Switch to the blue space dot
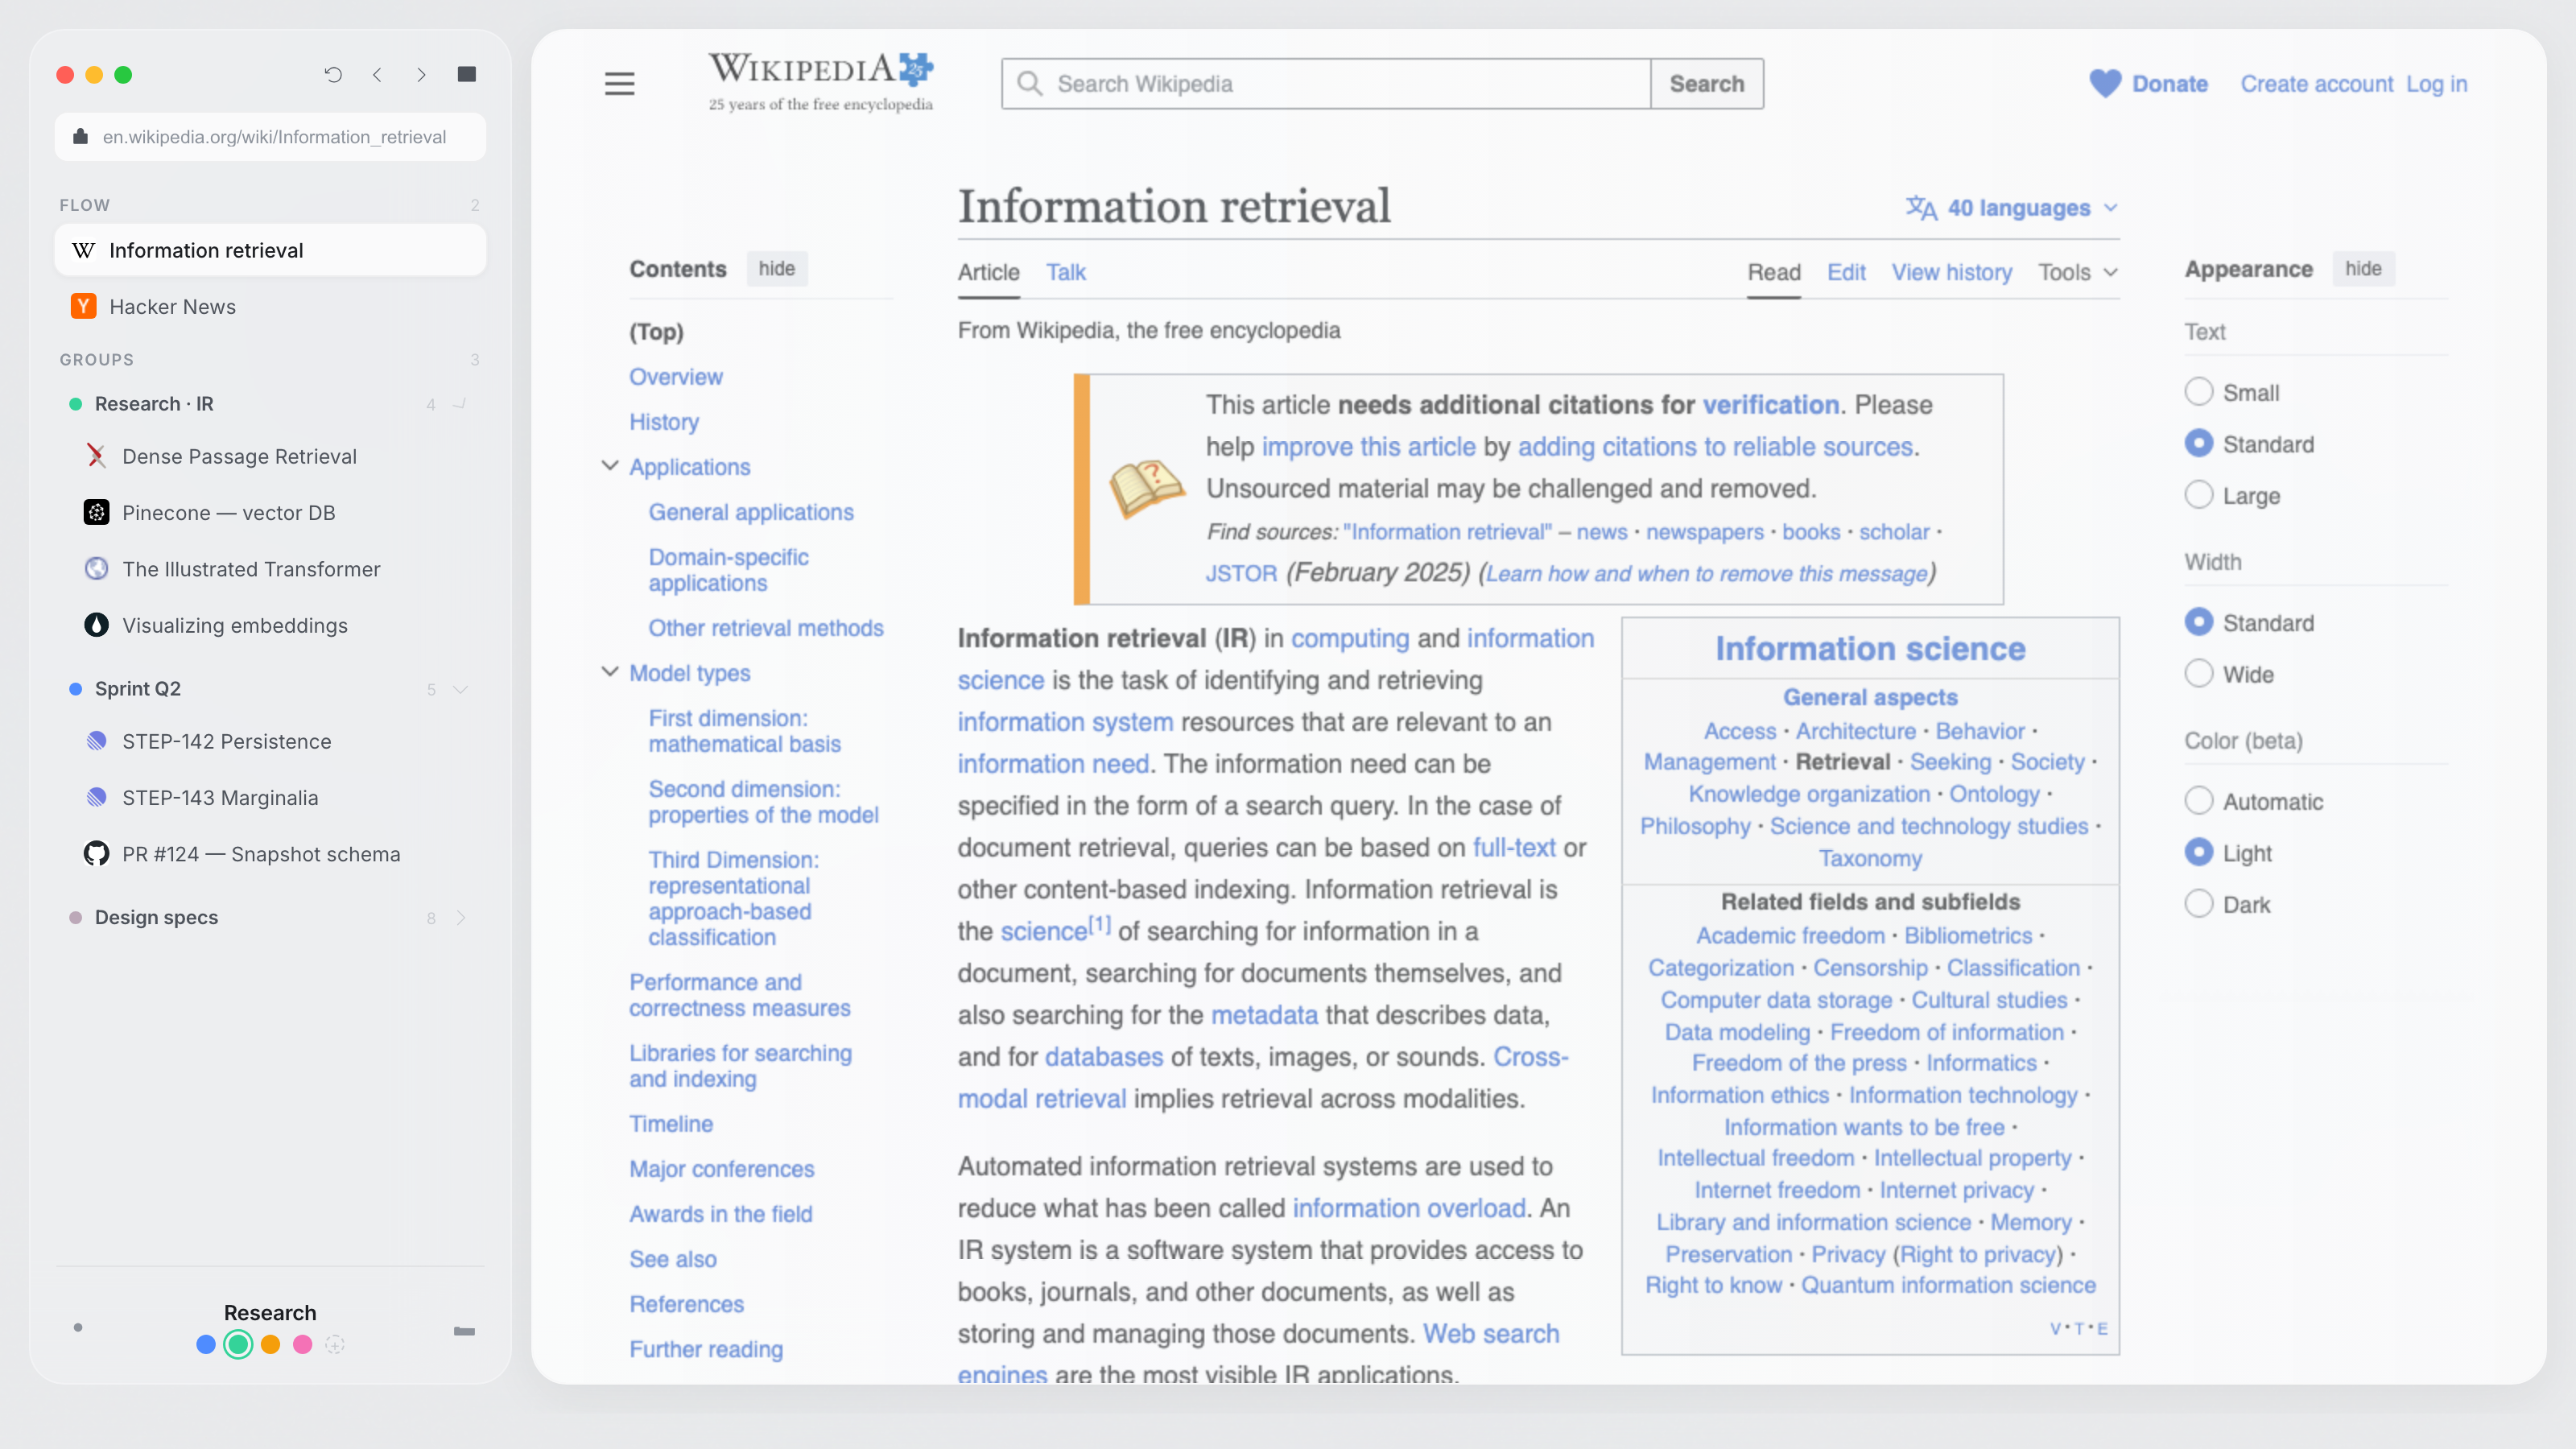Viewport: 2576px width, 1449px height. [x=206, y=1345]
